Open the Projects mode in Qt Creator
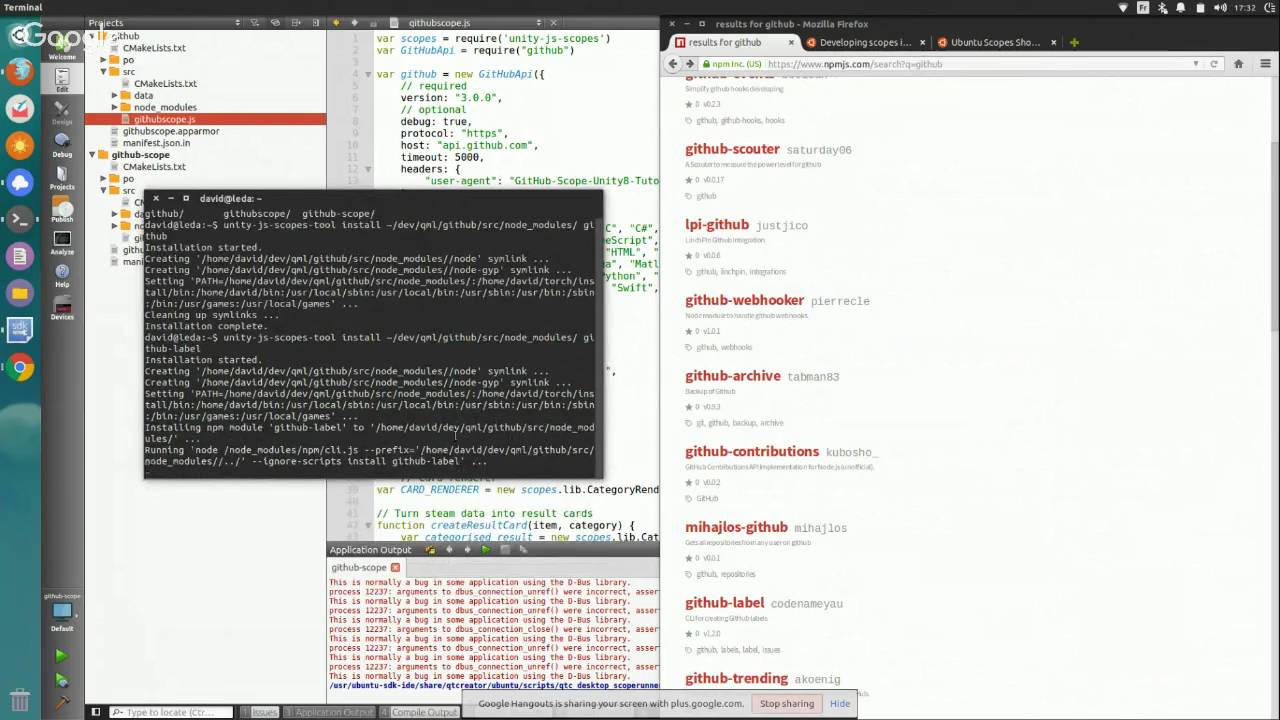The width and height of the screenshot is (1280, 720). (62, 178)
